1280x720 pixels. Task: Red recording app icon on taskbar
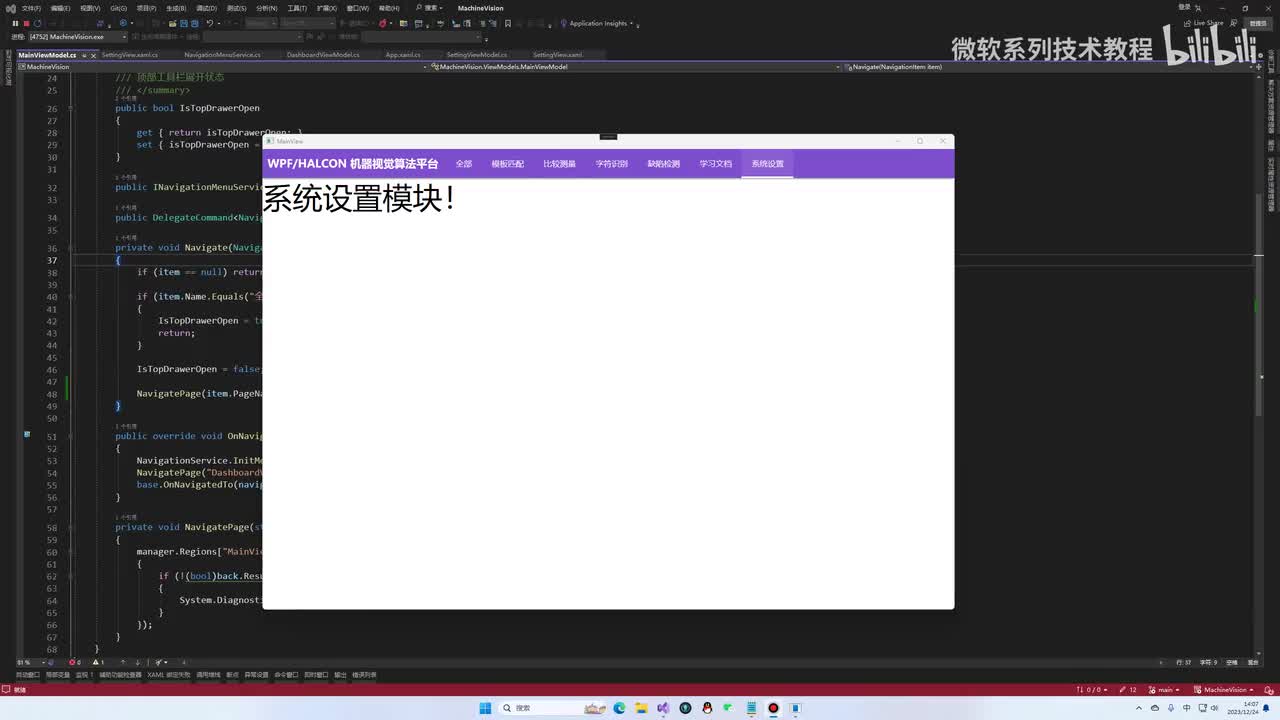(773, 708)
